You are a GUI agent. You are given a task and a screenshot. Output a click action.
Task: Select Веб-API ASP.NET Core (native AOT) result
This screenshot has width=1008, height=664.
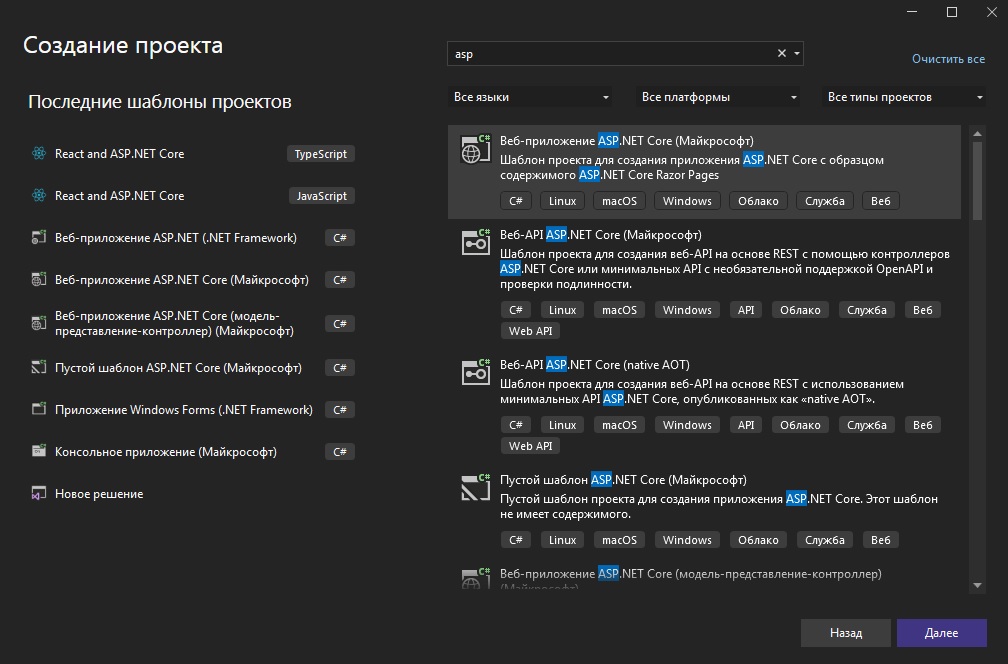tap(705, 406)
